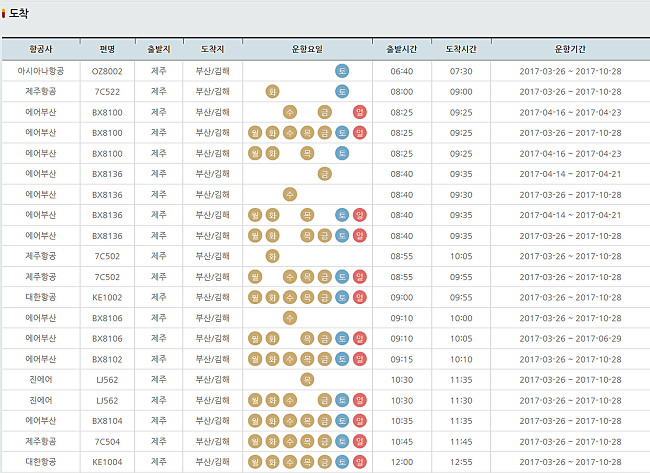Select the departure time 09:15

[402, 359]
